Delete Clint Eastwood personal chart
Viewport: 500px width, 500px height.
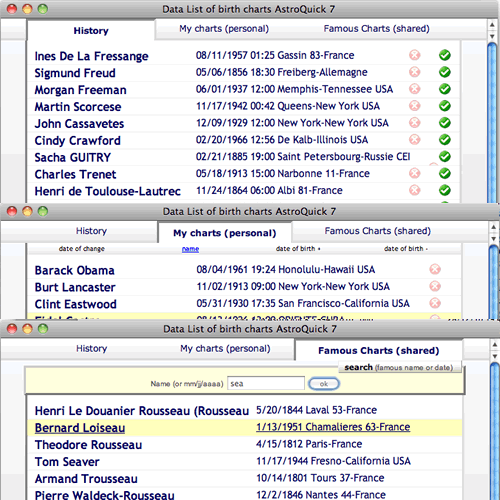pos(435,303)
